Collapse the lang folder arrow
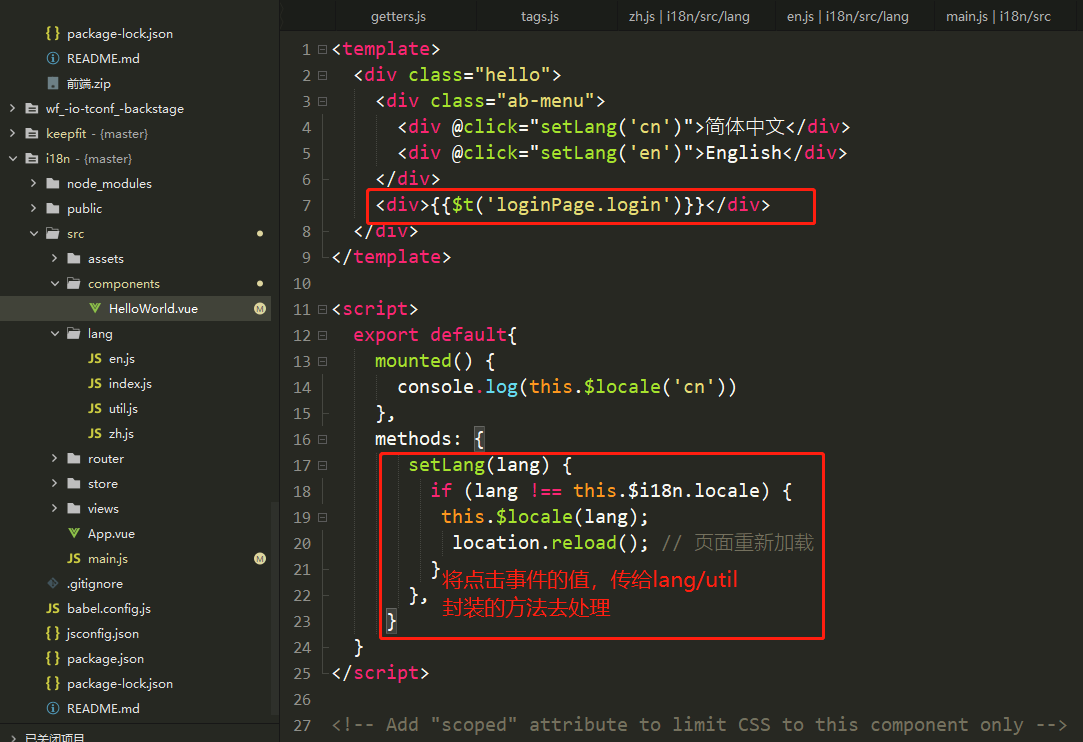1083x742 pixels. coord(55,333)
